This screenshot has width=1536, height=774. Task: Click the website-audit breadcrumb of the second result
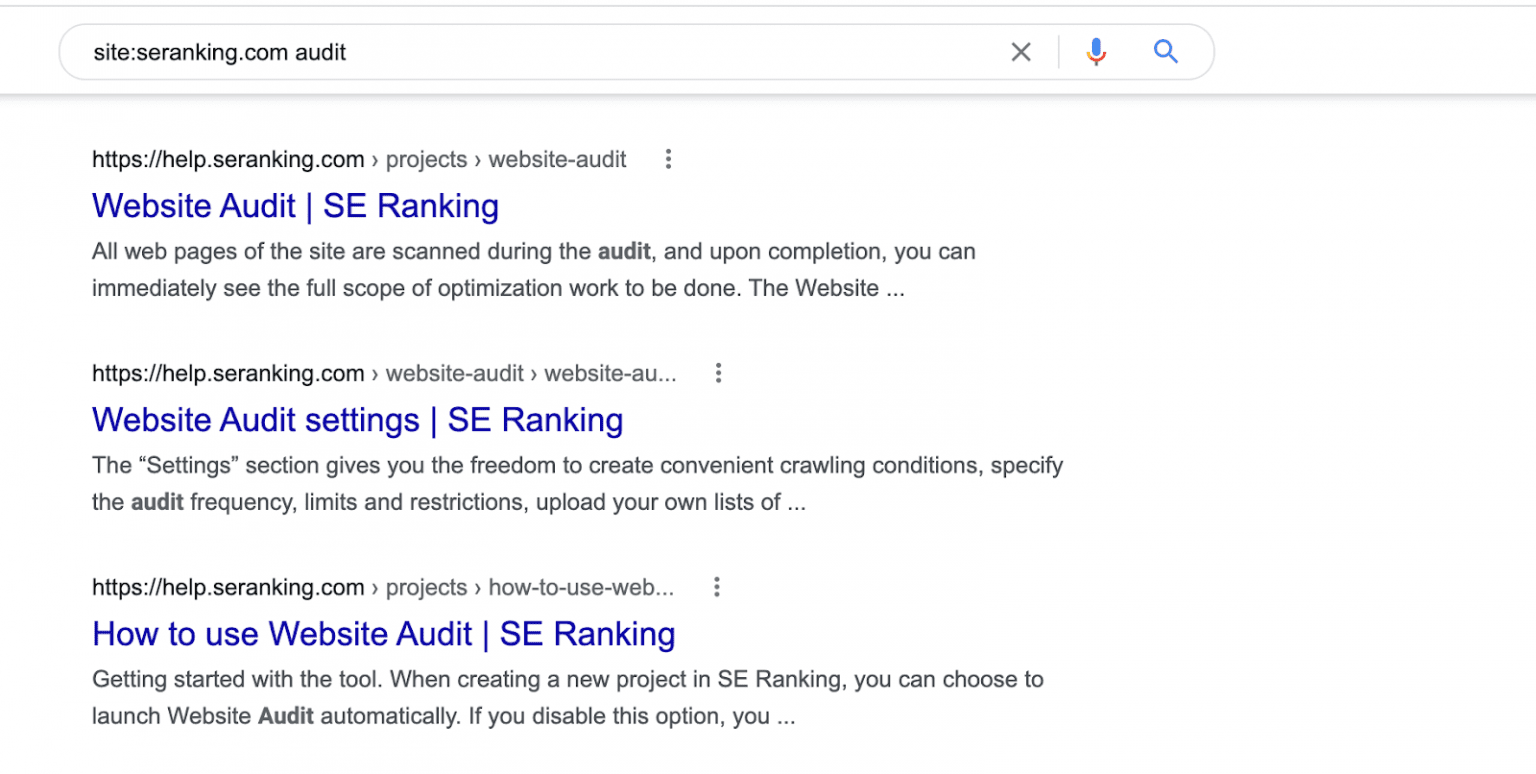[x=455, y=373]
